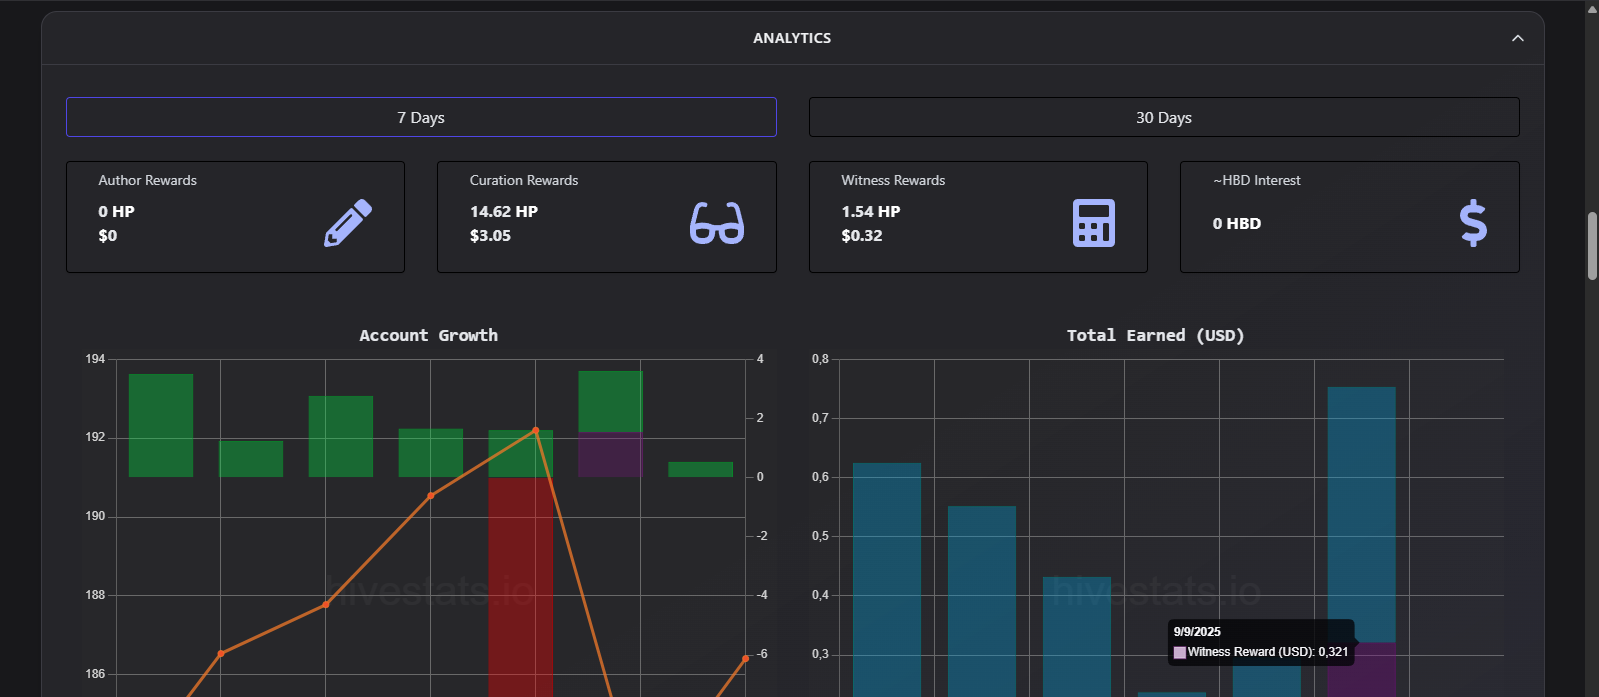Image resolution: width=1599 pixels, height=697 pixels.
Task: Click the "190" axis label in Account Growth
Action: coord(95,516)
